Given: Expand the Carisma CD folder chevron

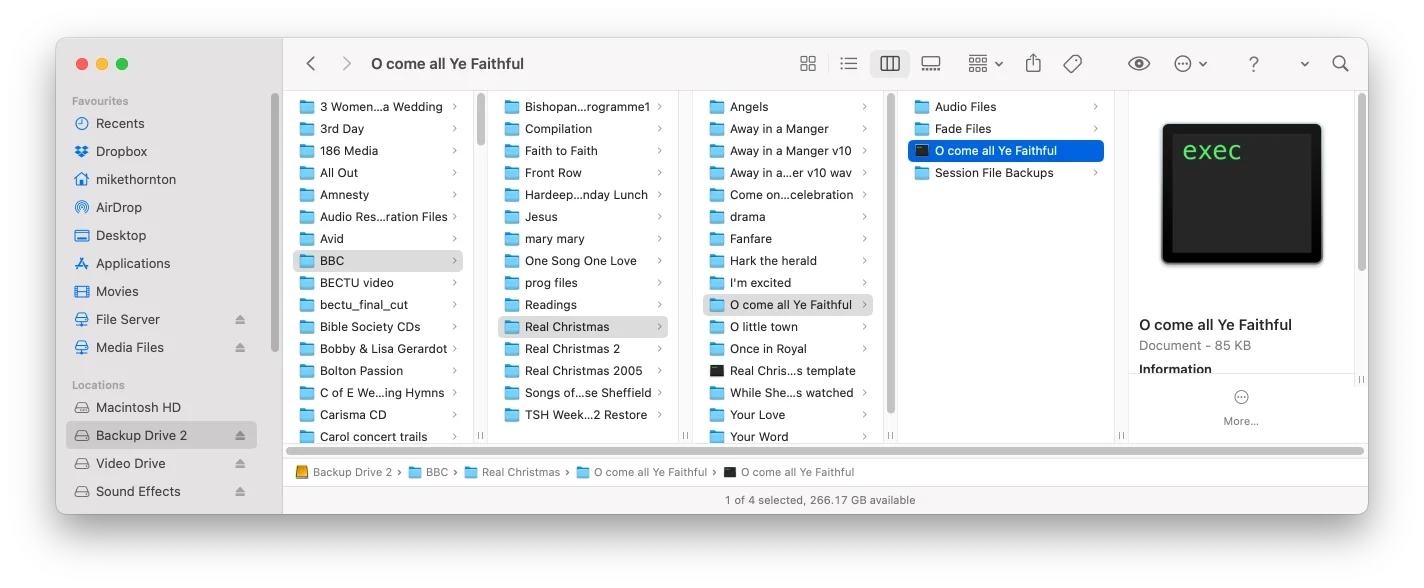Looking at the screenshot, I should (x=454, y=415).
